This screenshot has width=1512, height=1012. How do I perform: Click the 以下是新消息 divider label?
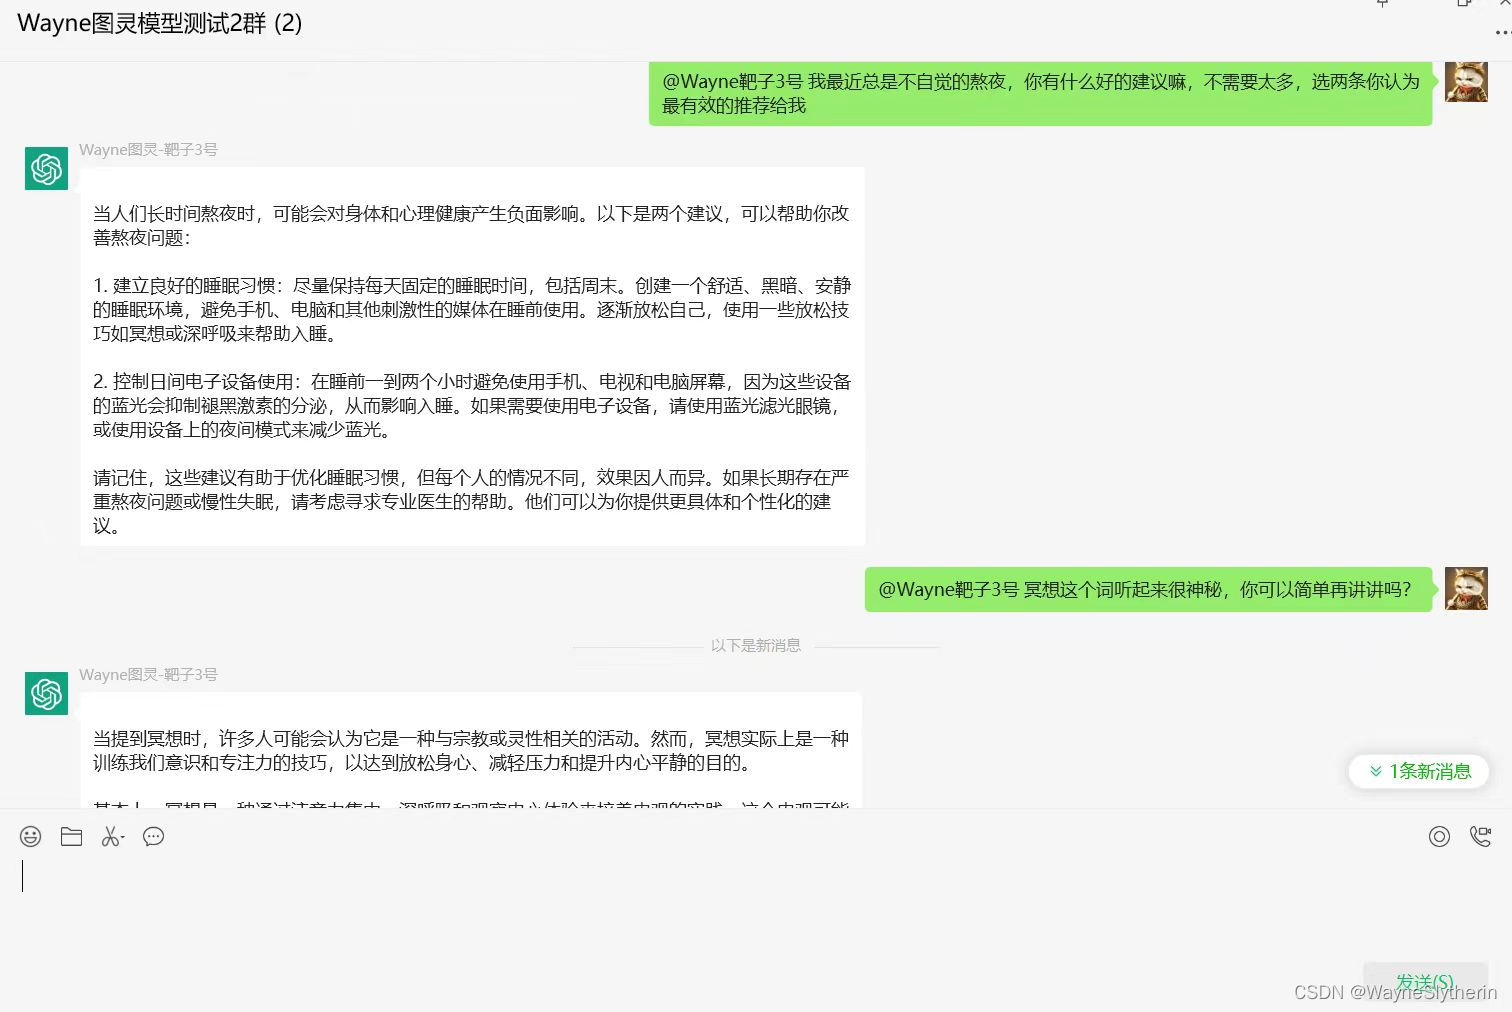(755, 645)
